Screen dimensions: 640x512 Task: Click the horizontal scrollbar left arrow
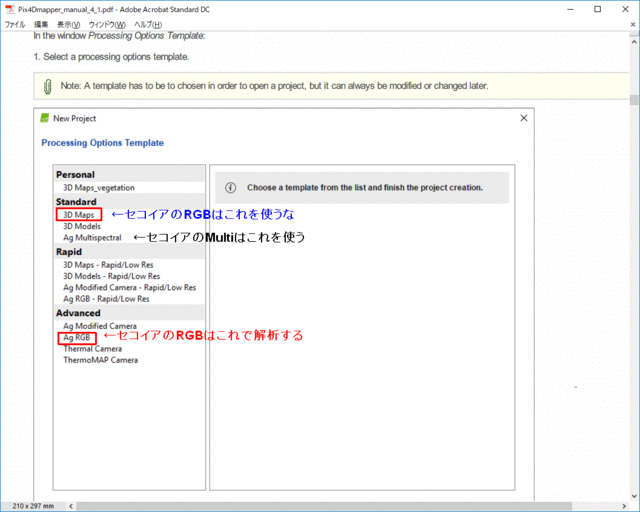[x=71, y=506]
